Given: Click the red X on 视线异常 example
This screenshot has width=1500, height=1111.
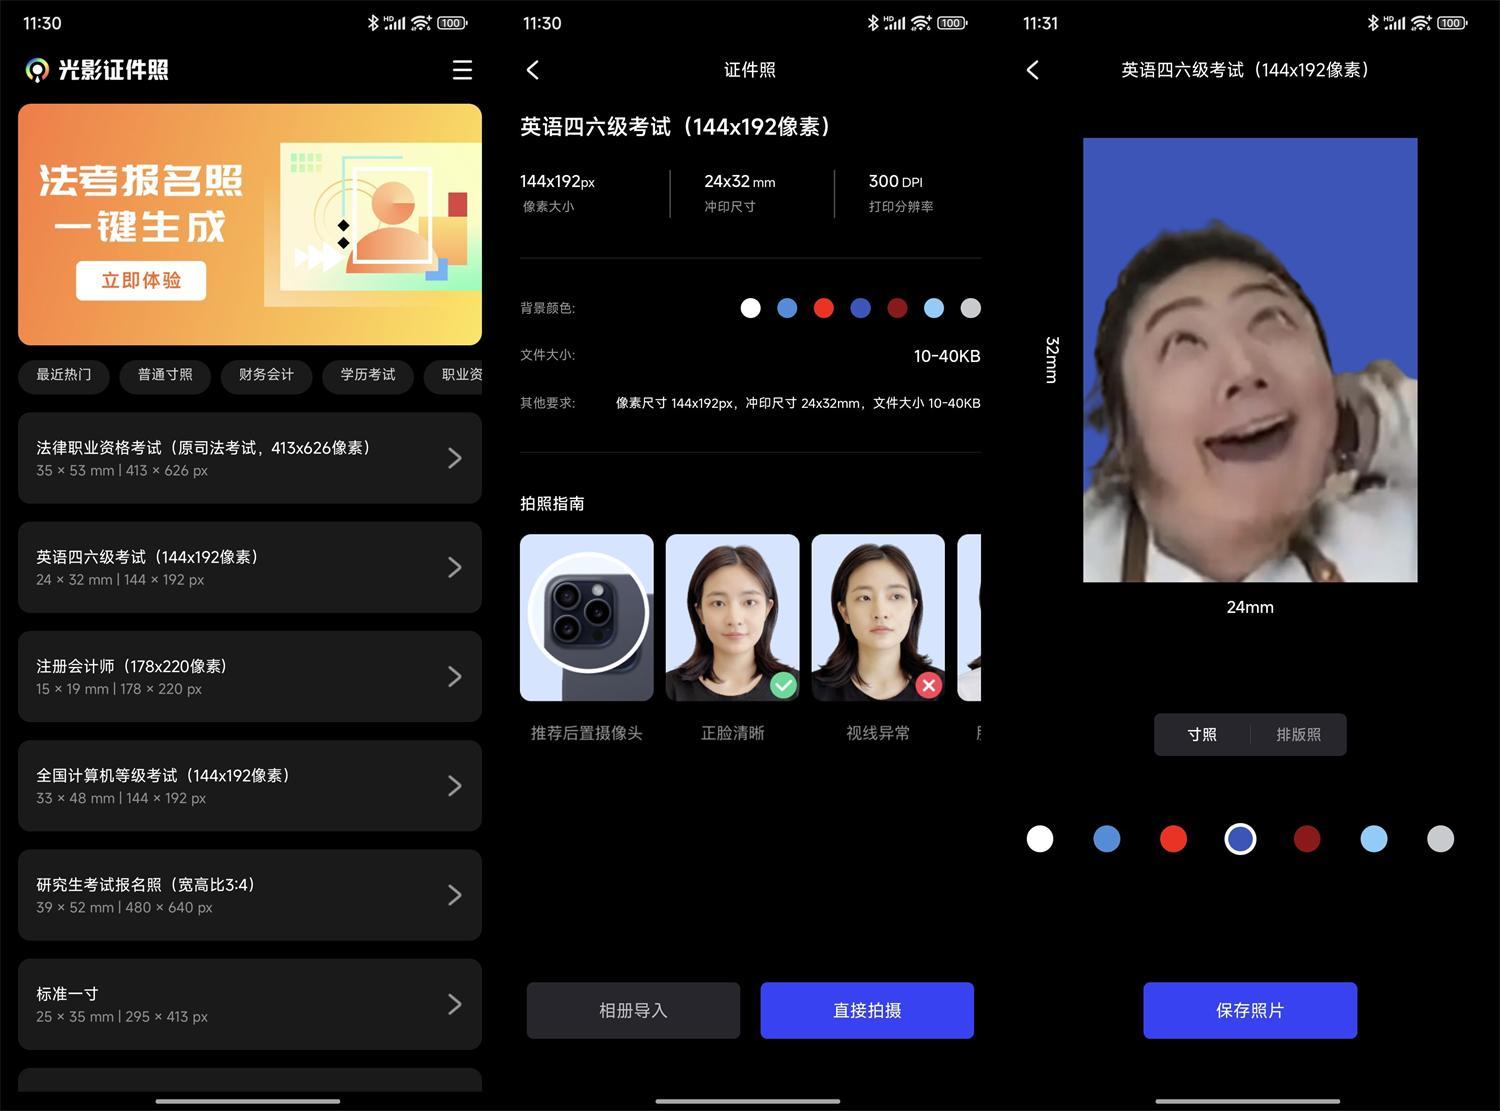Looking at the screenshot, I should [928, 685].
